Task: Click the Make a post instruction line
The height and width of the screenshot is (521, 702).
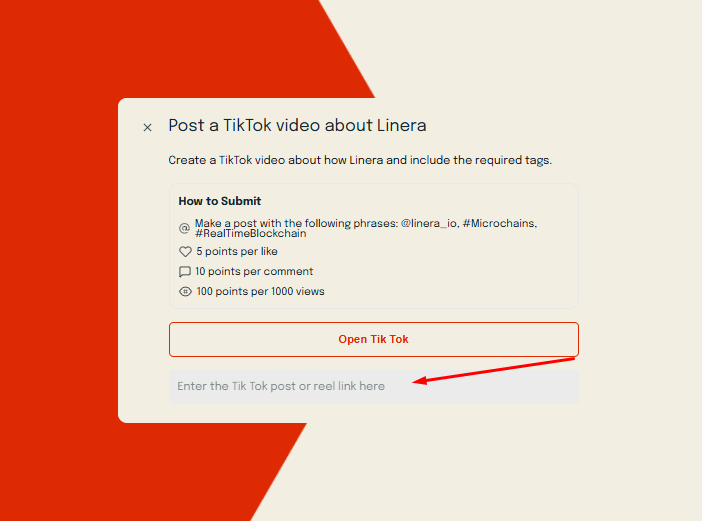Action: pos(366,228)
